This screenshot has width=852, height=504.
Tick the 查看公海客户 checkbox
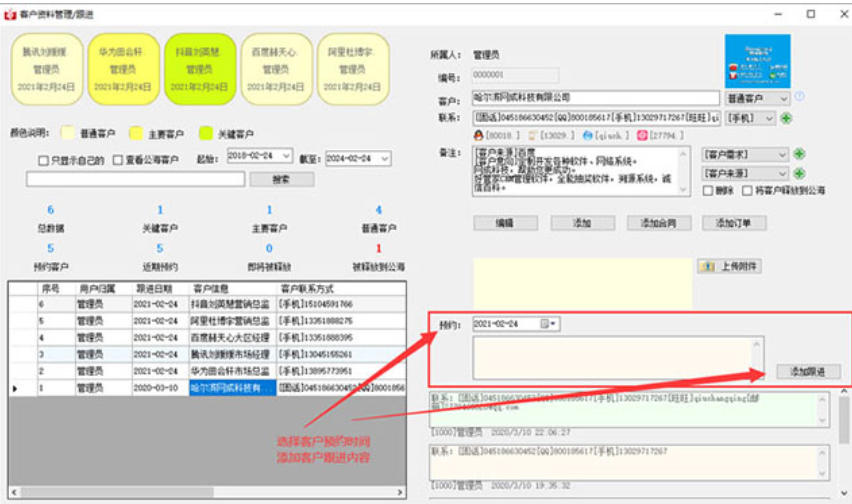(x=118, y=159)
